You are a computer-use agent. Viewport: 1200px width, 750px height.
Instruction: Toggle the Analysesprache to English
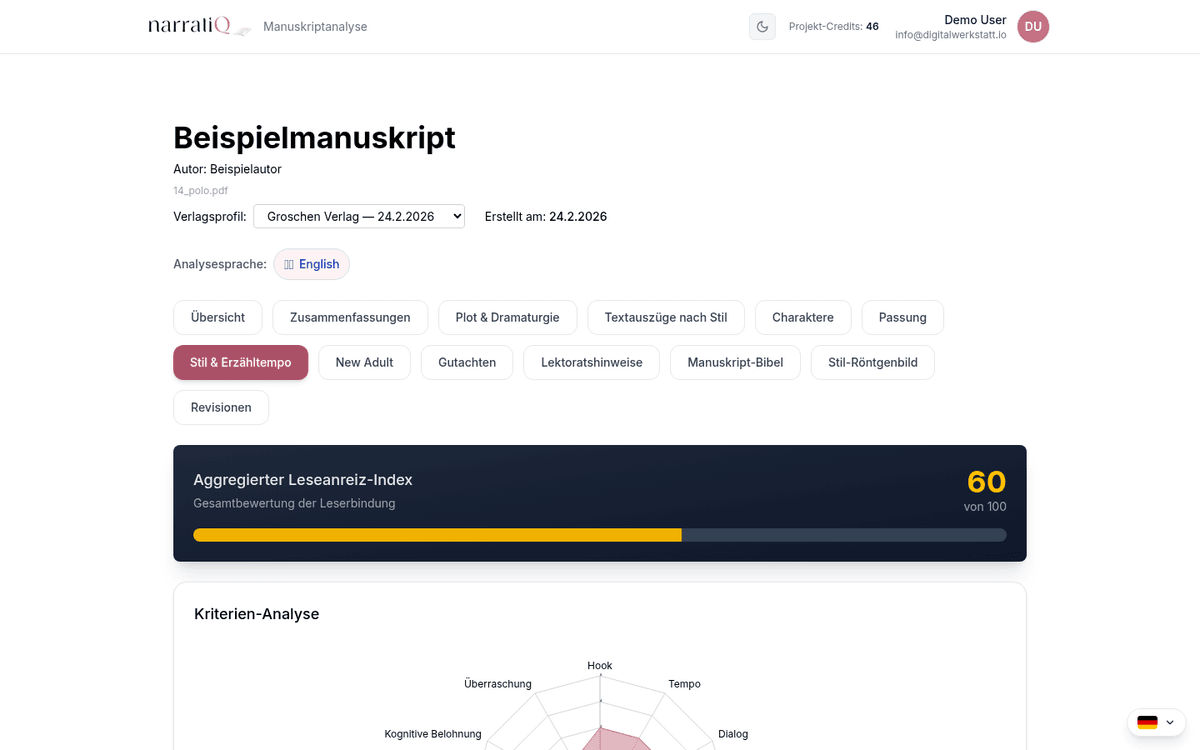pos(311,263)
